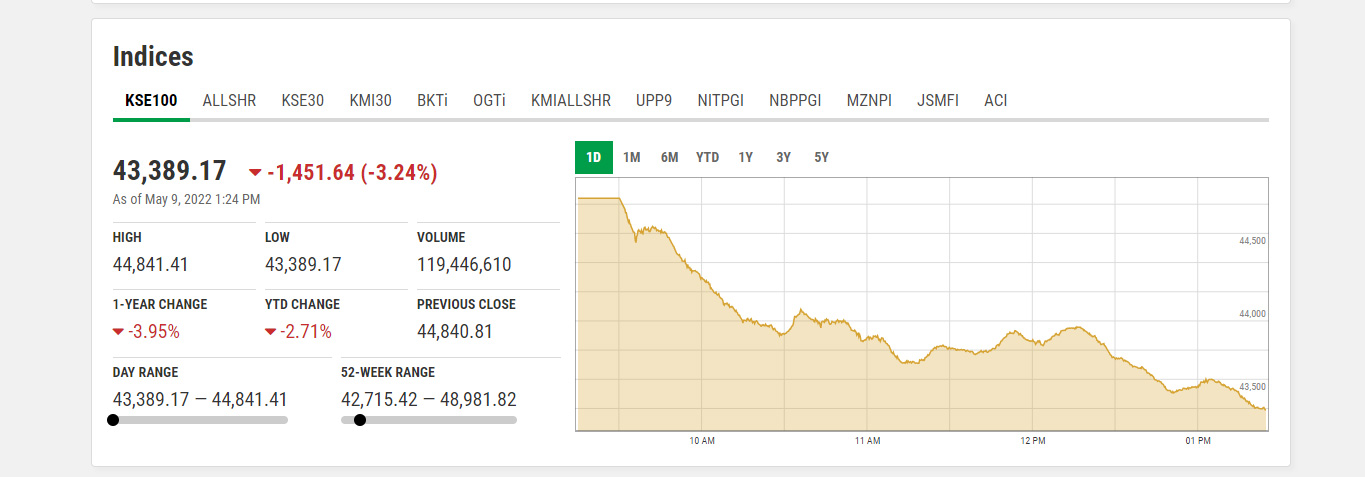1365x477 pixels.
Task: Show the 5Y chart range
Action: 821,158
